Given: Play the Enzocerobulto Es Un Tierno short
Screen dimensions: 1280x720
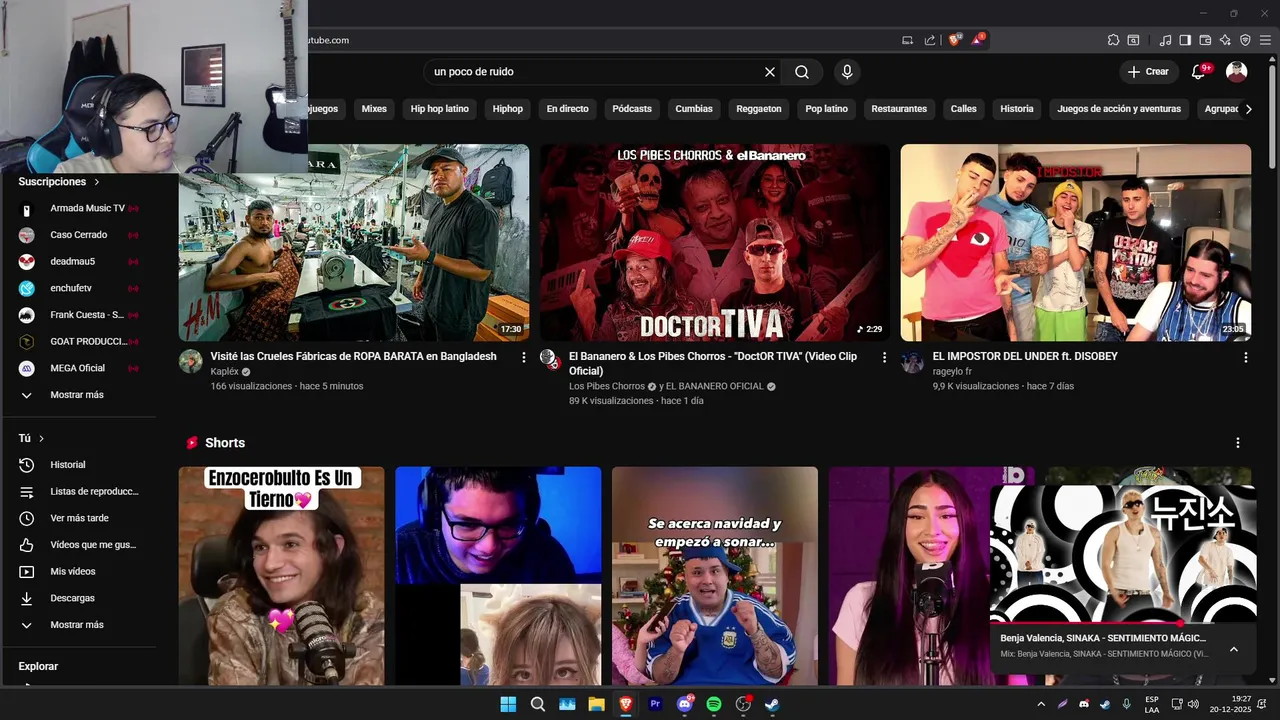Looking at the screenshot, I should tap(281, 576).
